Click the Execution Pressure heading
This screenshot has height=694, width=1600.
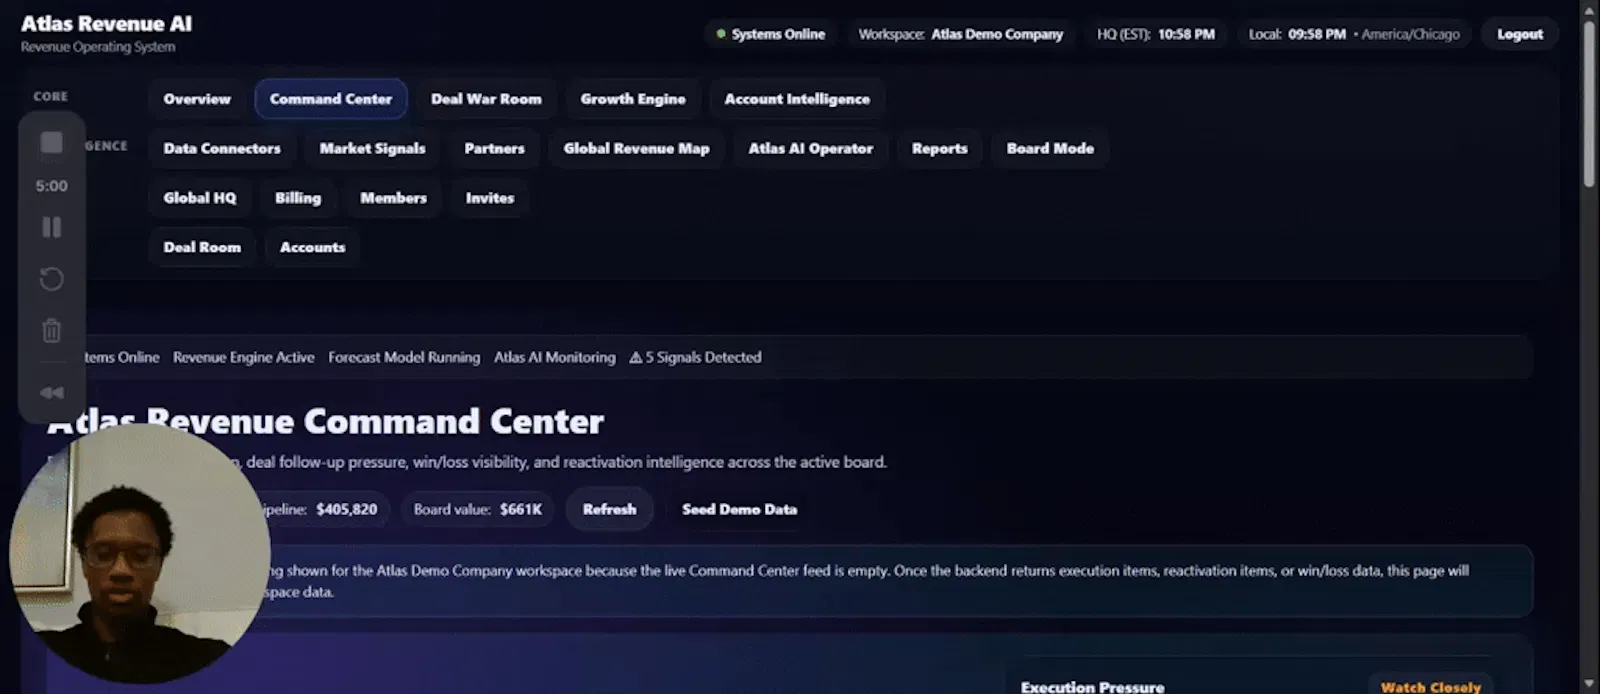pyautogui.click(x=1092, y=687)
